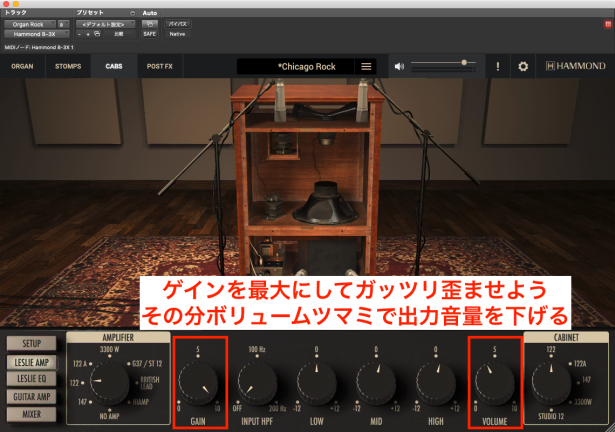Screen dimensions: 615x432
Task: Click the speaker mute icon
Action: 400,67
